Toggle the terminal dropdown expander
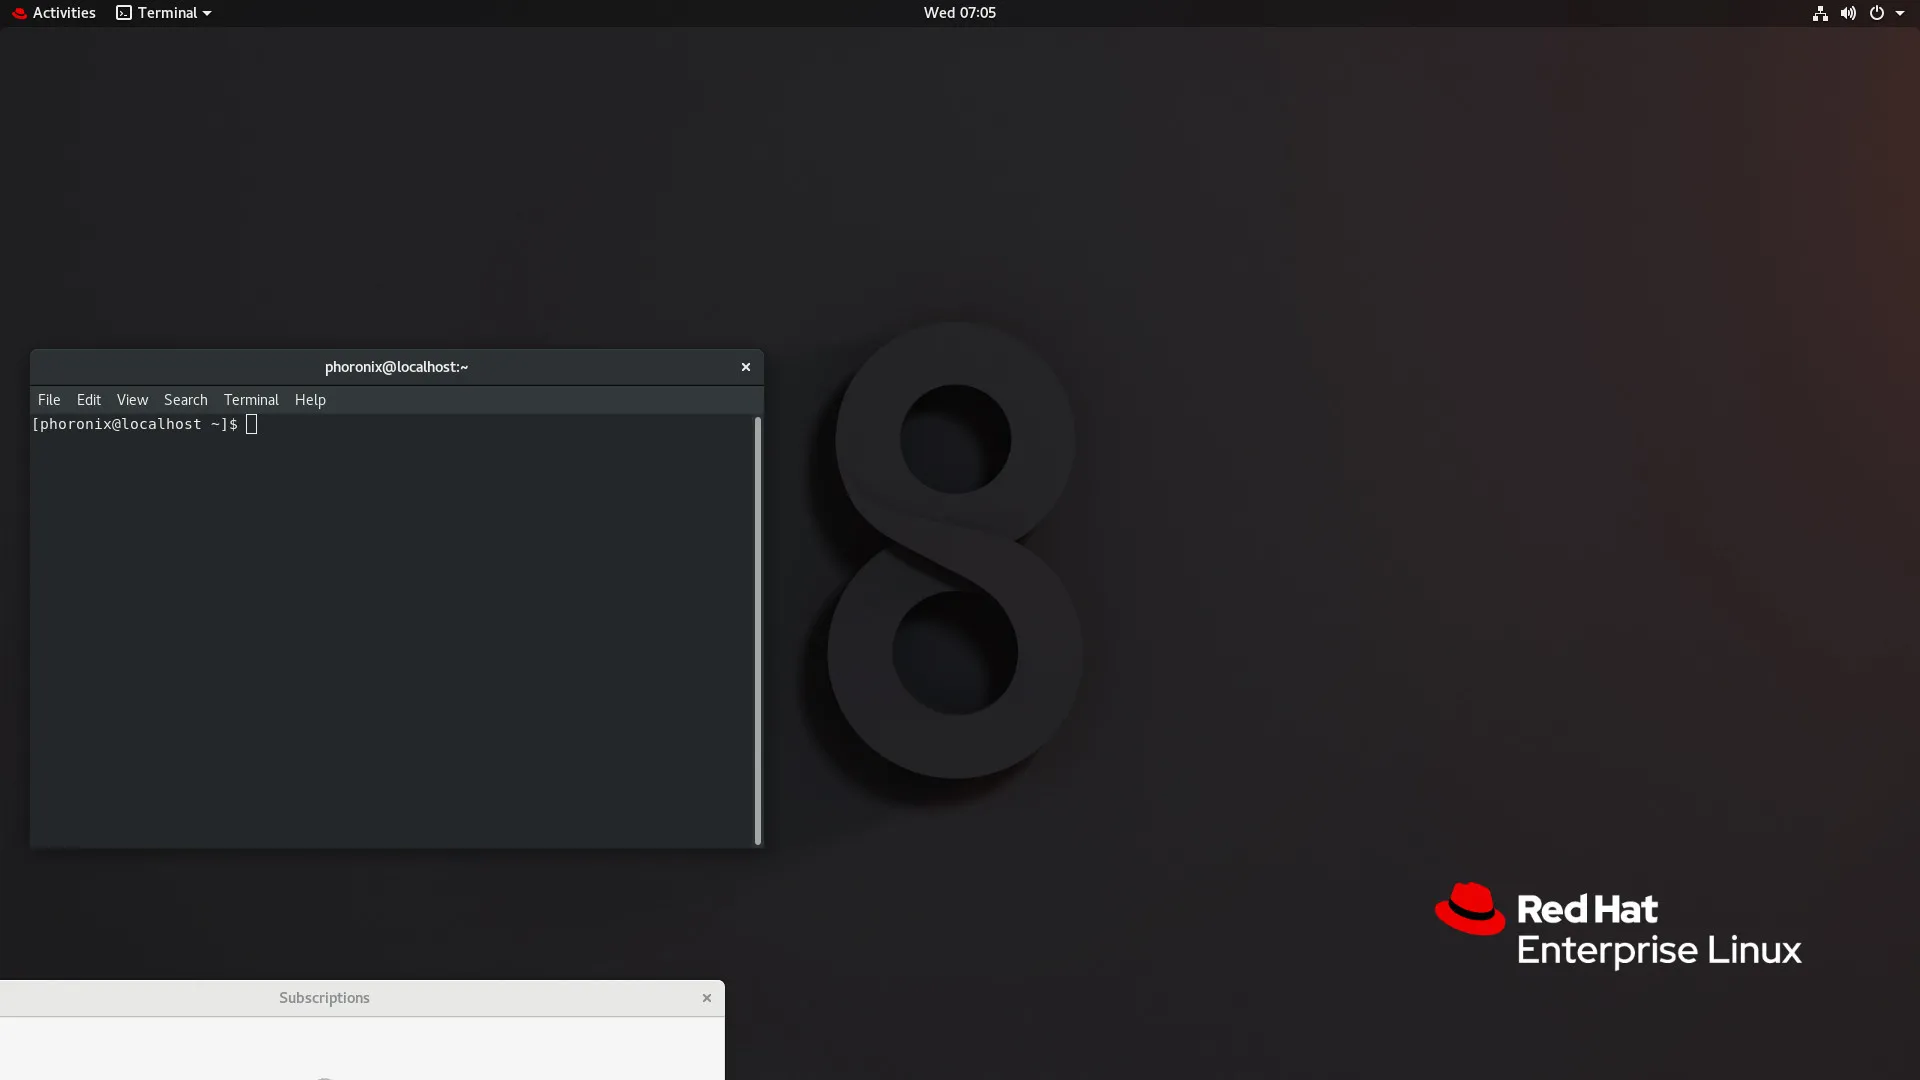This screenshot has width=1920, height=1080. (207, 12)
